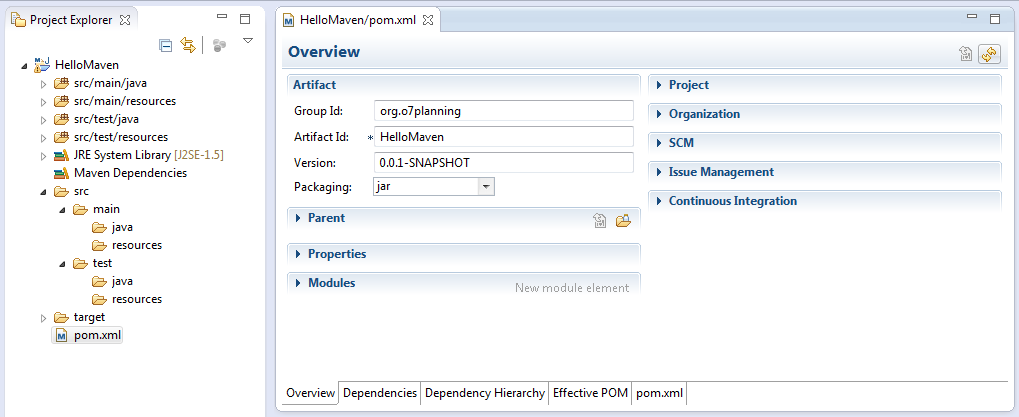Expand the src/main/java source folder
This screenshot has width=1019, height=417.
(44, 84)
